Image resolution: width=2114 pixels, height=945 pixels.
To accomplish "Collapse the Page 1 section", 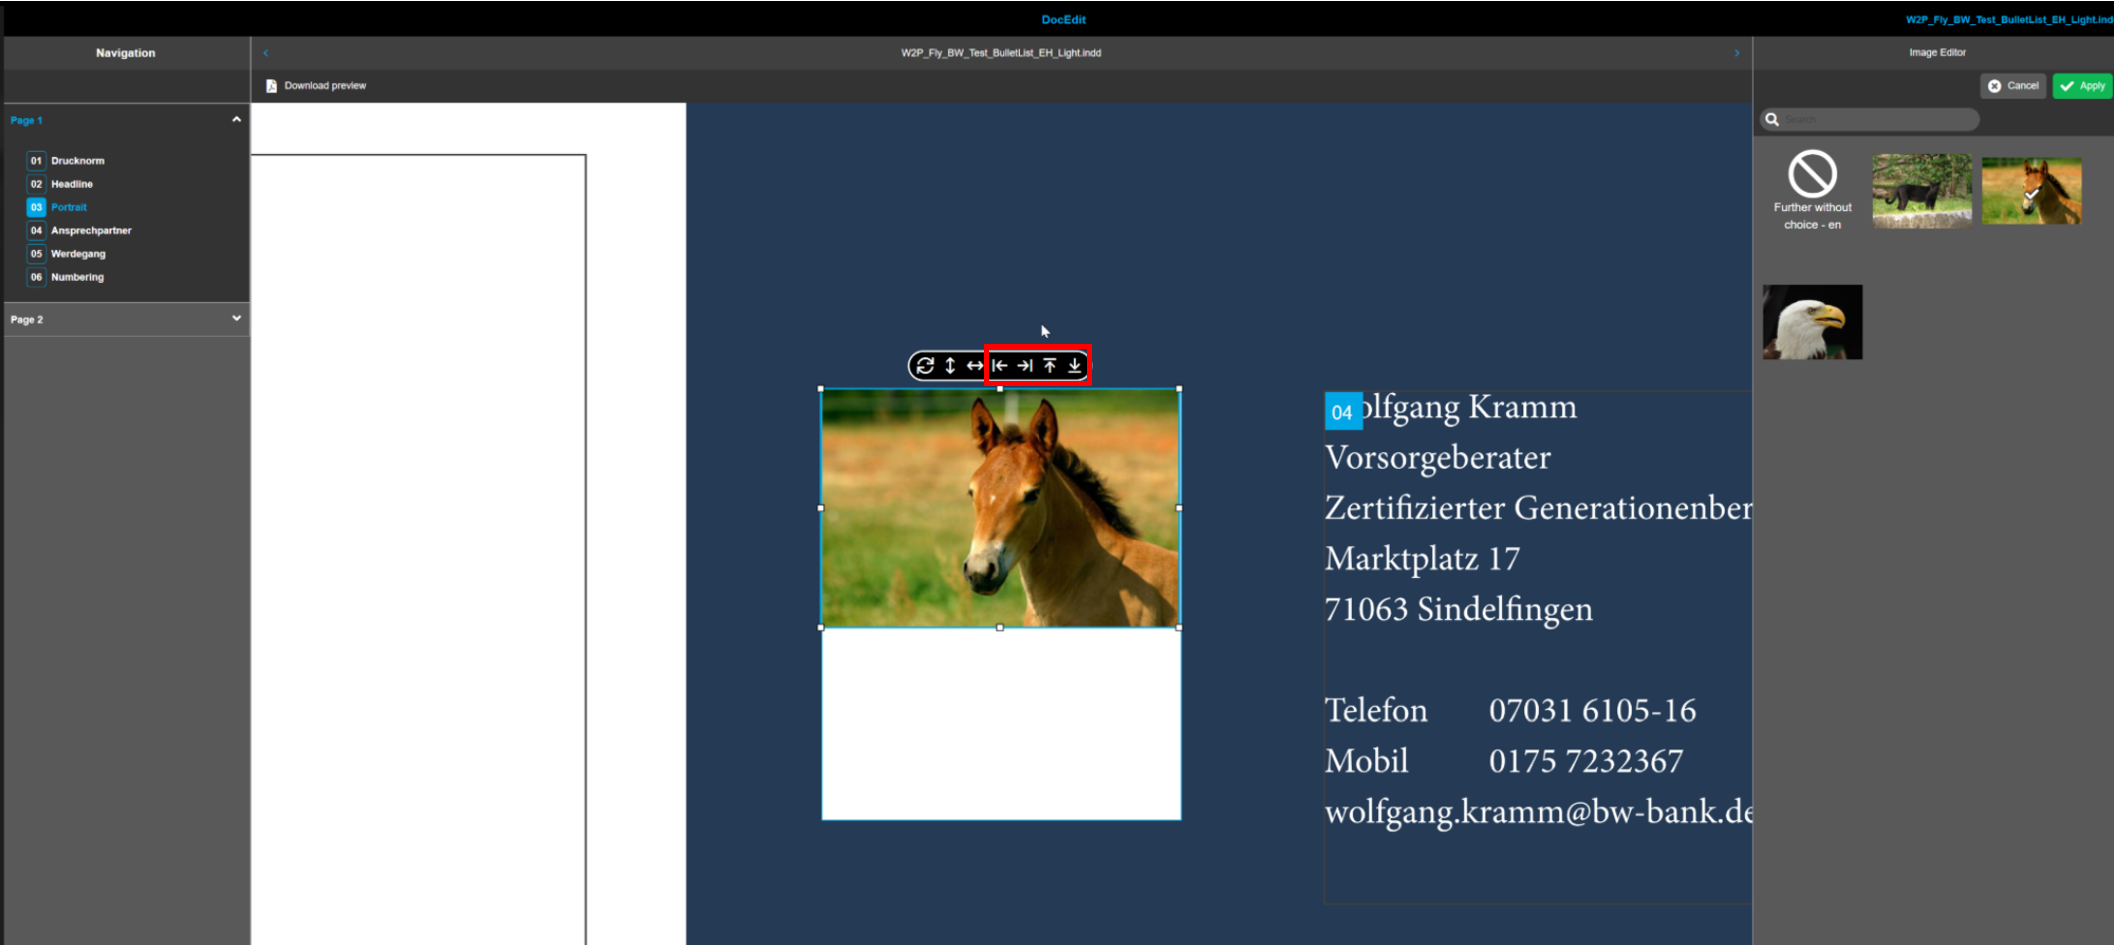I will [237, 119].
